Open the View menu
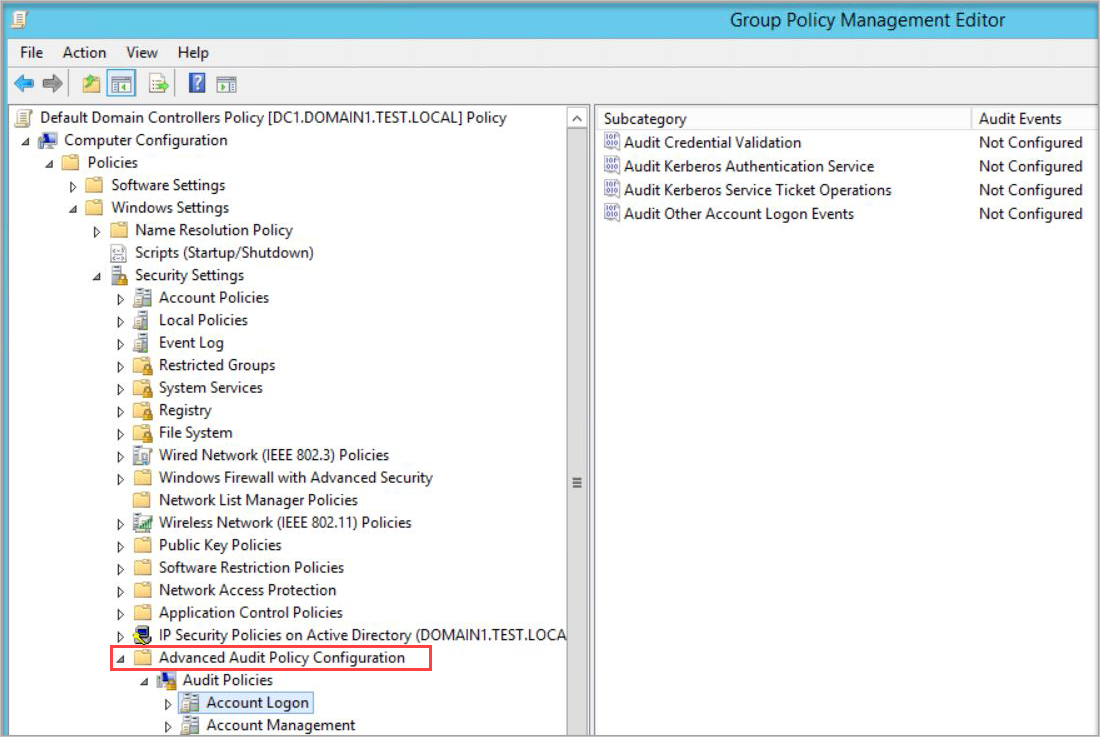The image size is (1100, 737). tap(141, 52)
